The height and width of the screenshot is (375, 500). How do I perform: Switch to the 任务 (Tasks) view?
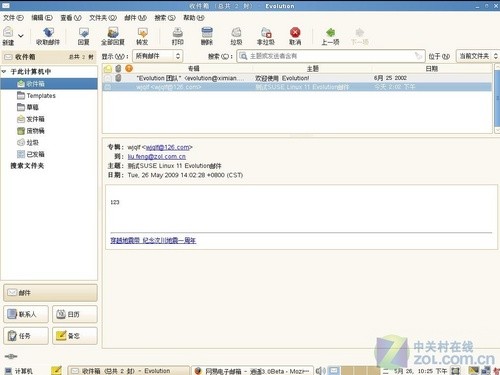[26, 336]
